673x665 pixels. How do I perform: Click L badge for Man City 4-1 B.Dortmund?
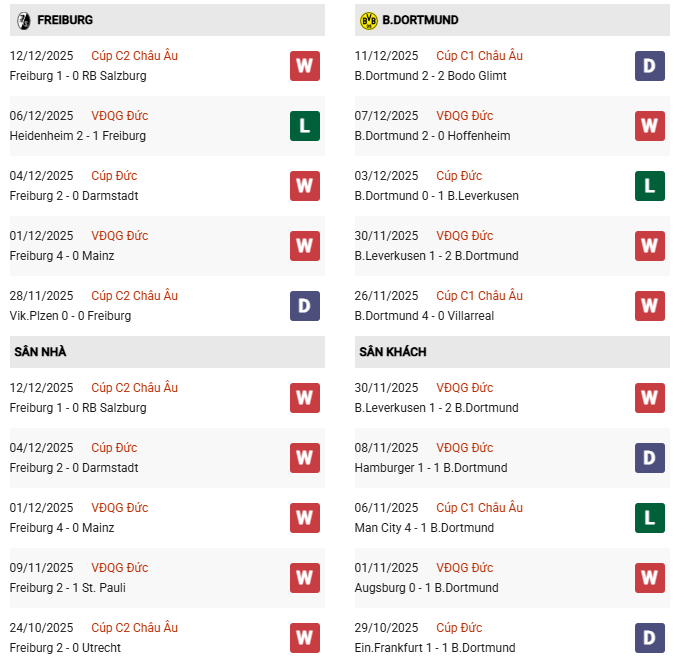pyautogui.click(x=650, y=518)
